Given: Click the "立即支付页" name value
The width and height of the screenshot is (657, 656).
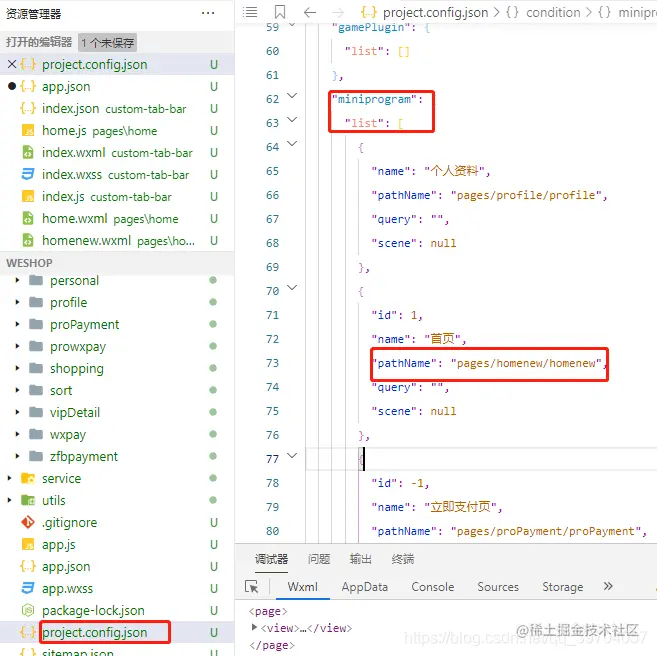Looking at the screenshot, I should [460, 507].
